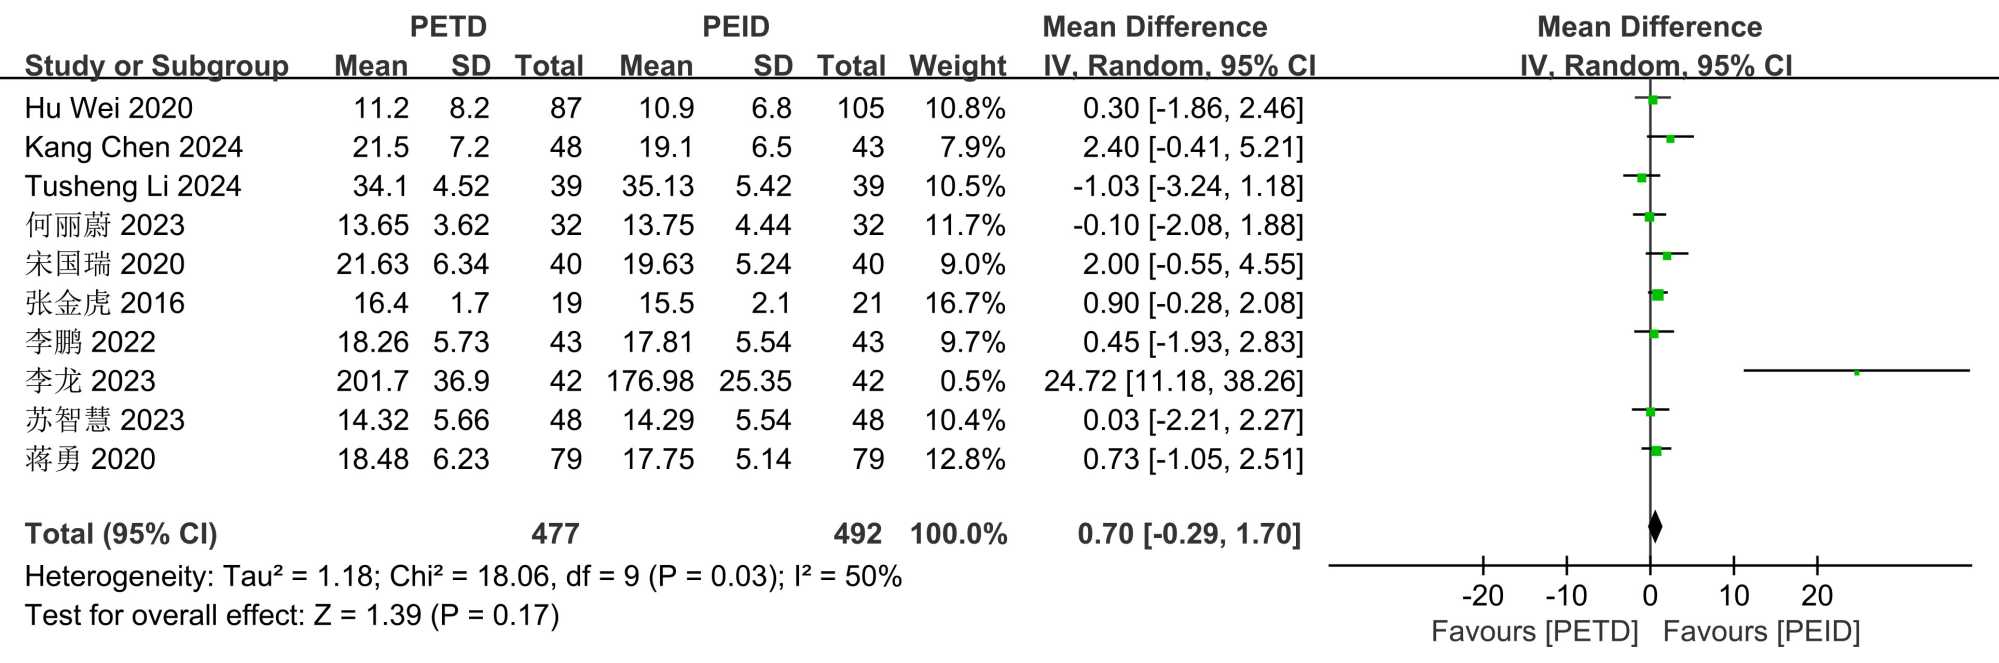
Task: Select the Hu Wei 2020 study row label
Action: 108,108
